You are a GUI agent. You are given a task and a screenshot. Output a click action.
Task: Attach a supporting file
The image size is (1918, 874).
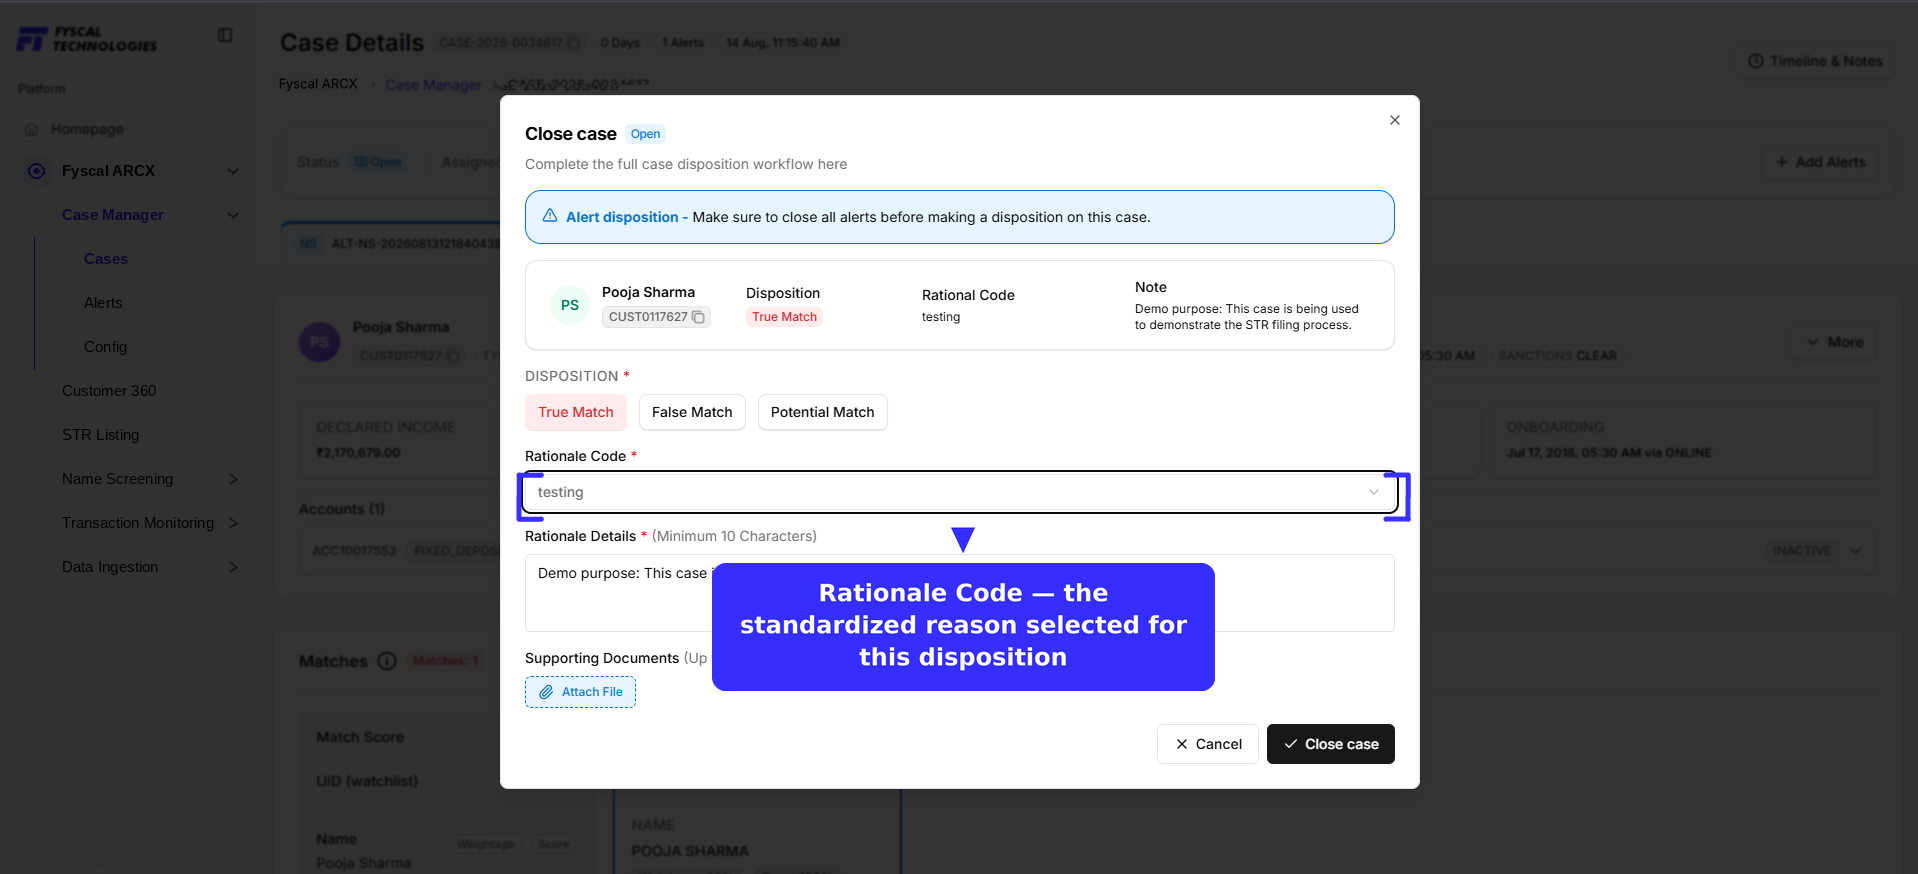580,692
